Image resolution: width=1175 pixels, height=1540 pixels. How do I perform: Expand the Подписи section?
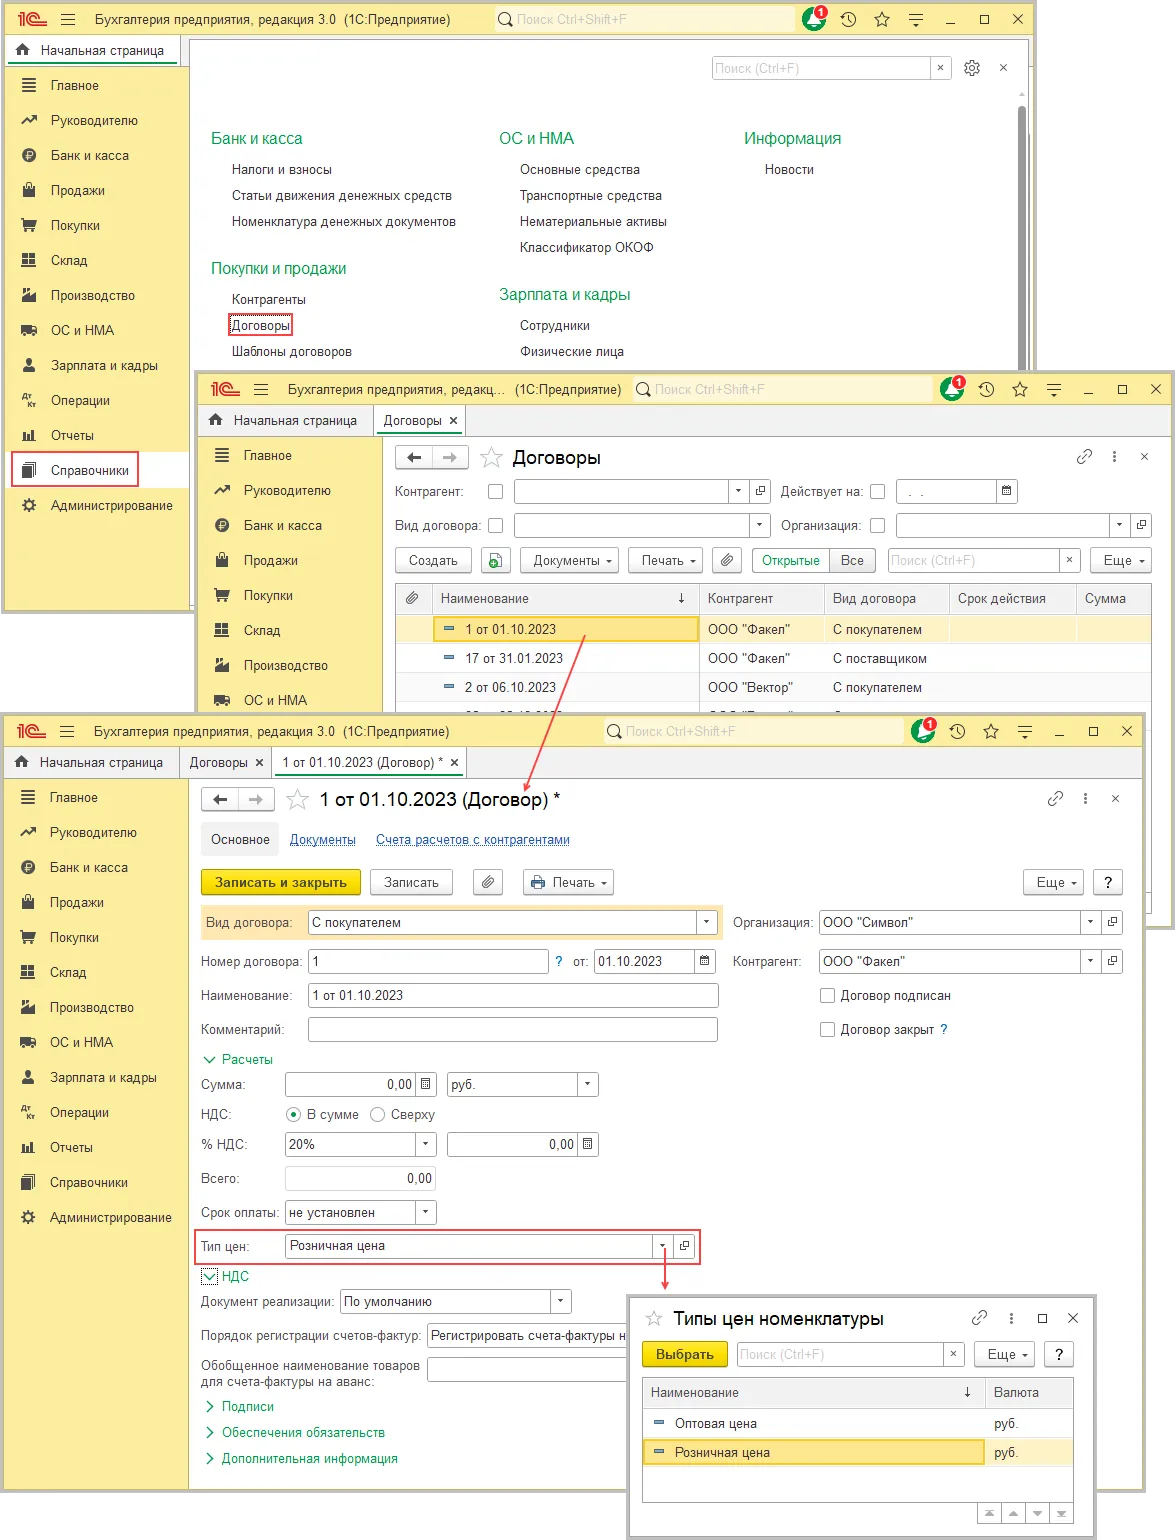pyautogui.click(x=239, y=1406)
